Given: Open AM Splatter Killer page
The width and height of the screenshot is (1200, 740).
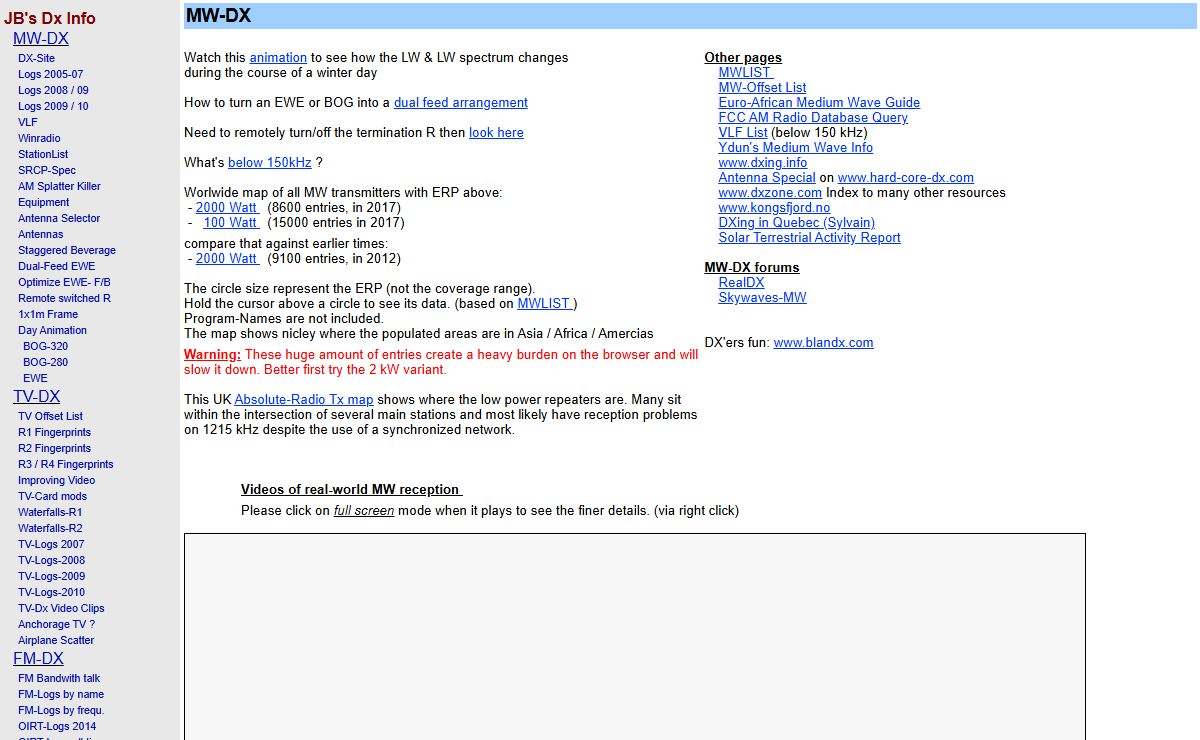Looking at the screenshot, I should [59, 186].
